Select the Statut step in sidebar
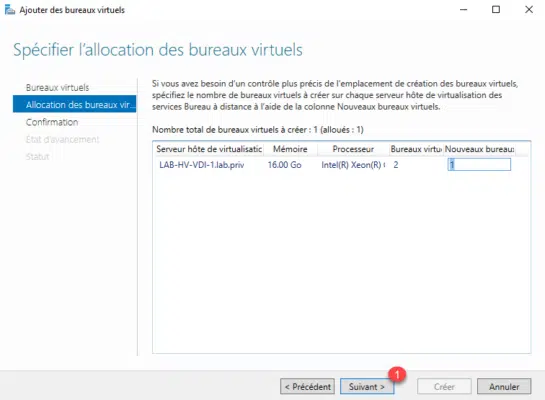Screen dimensions: 545x400 pos(37,156)
